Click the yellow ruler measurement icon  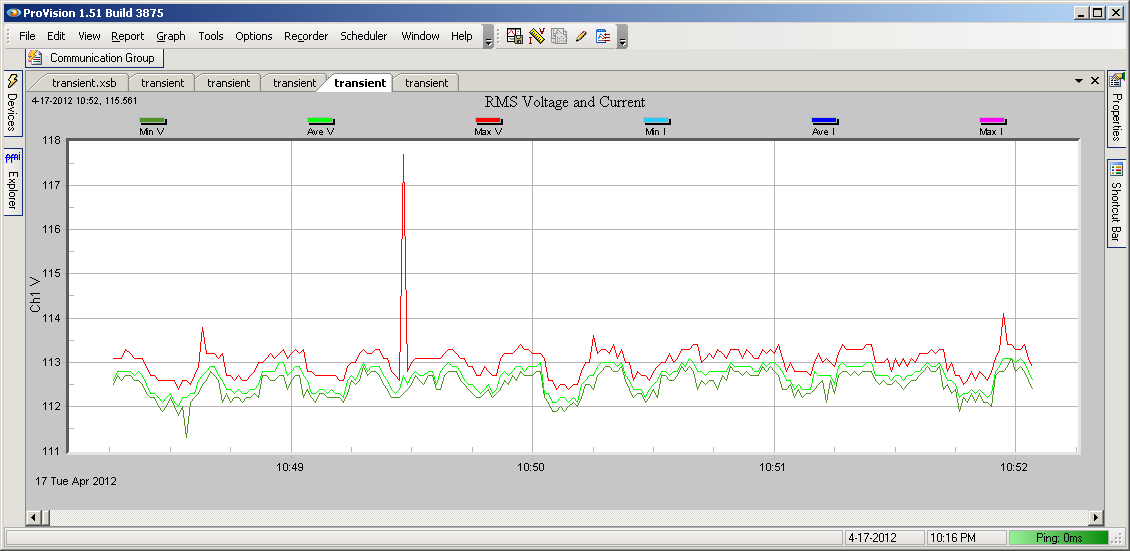click(536, 36)
